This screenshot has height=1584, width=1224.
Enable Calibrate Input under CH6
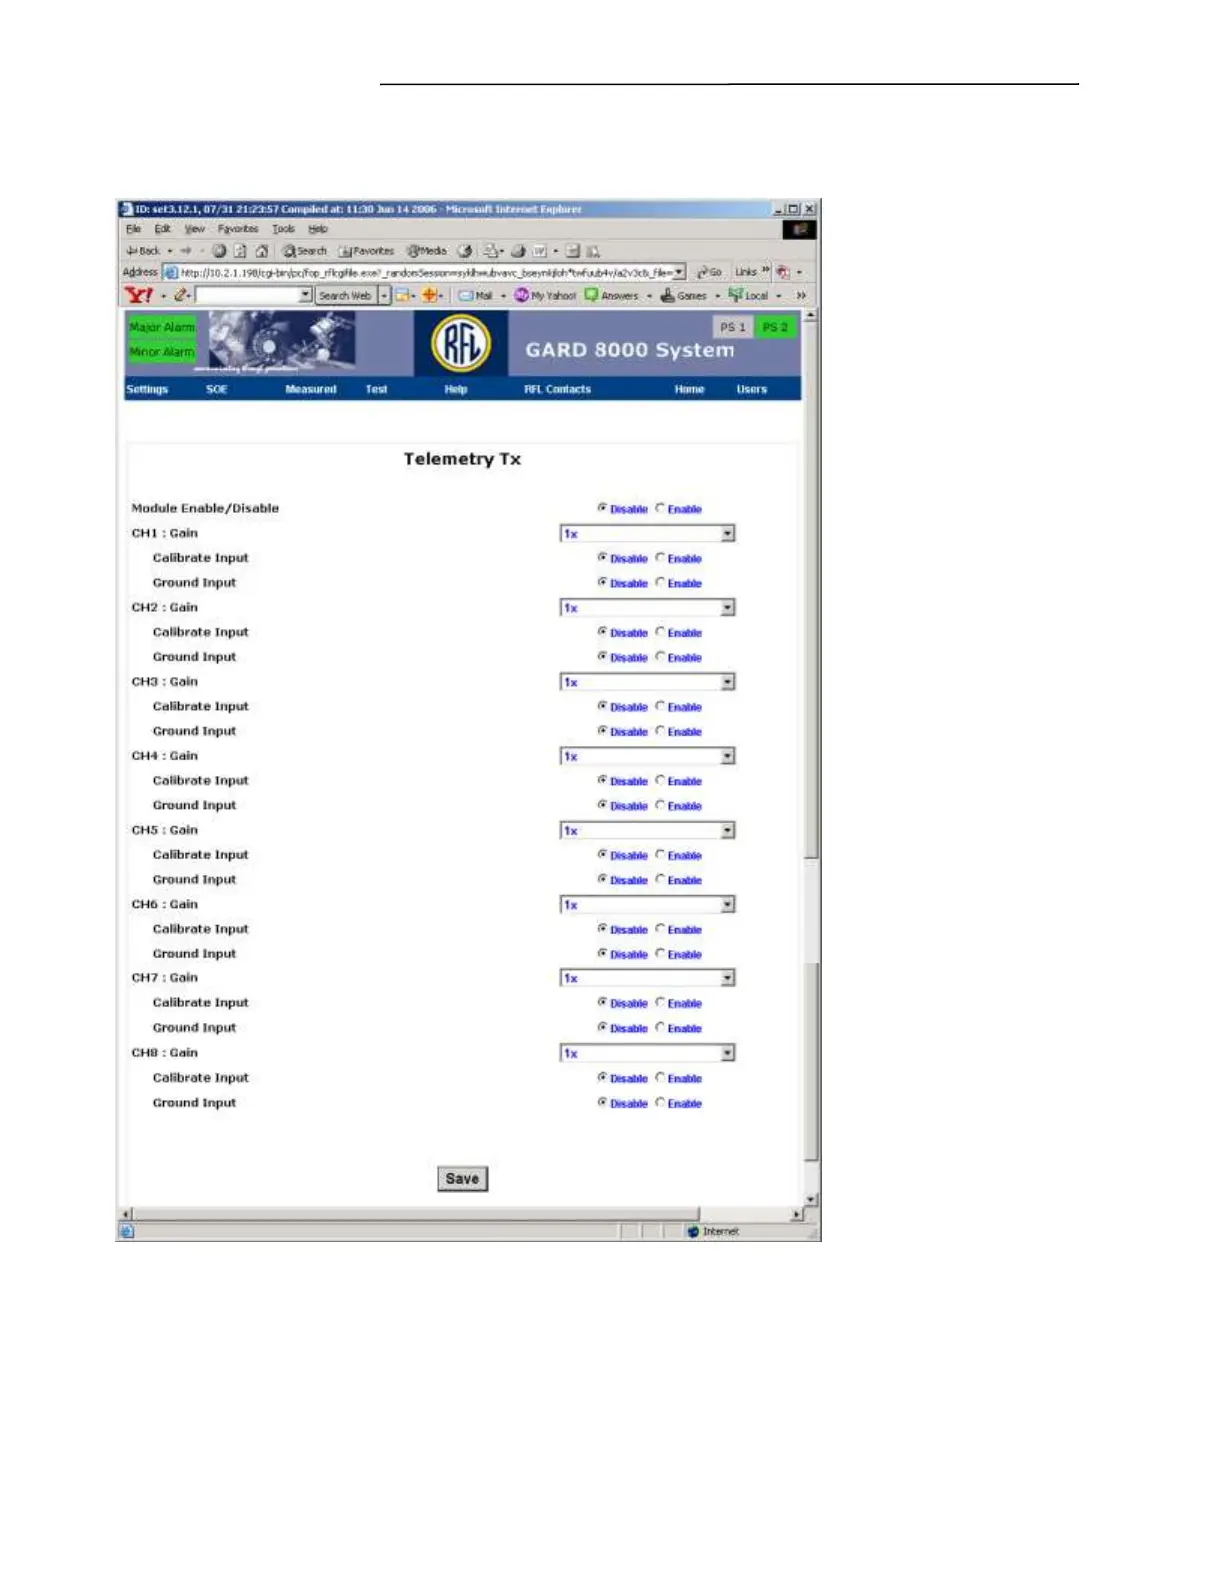[660, 928]
